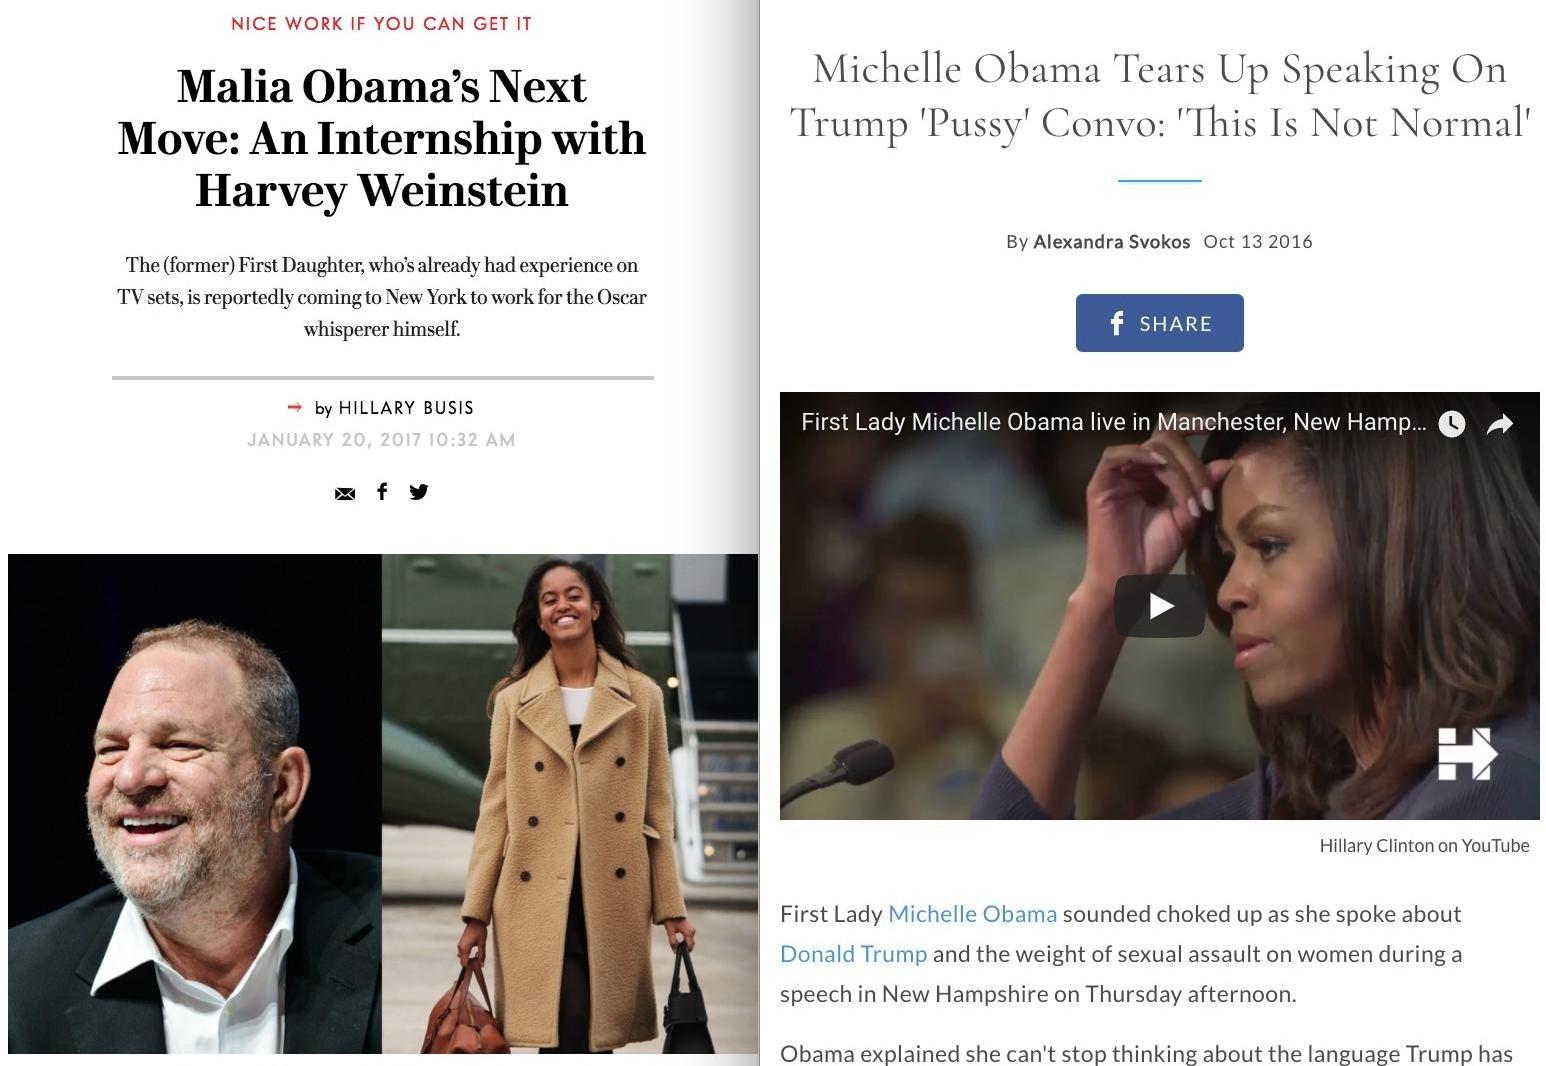The width and height of the screenshot is (1546, 1066).
Task: Play the Michelle Obama video
Action: pyautogui.click(x=1160, y=605)
